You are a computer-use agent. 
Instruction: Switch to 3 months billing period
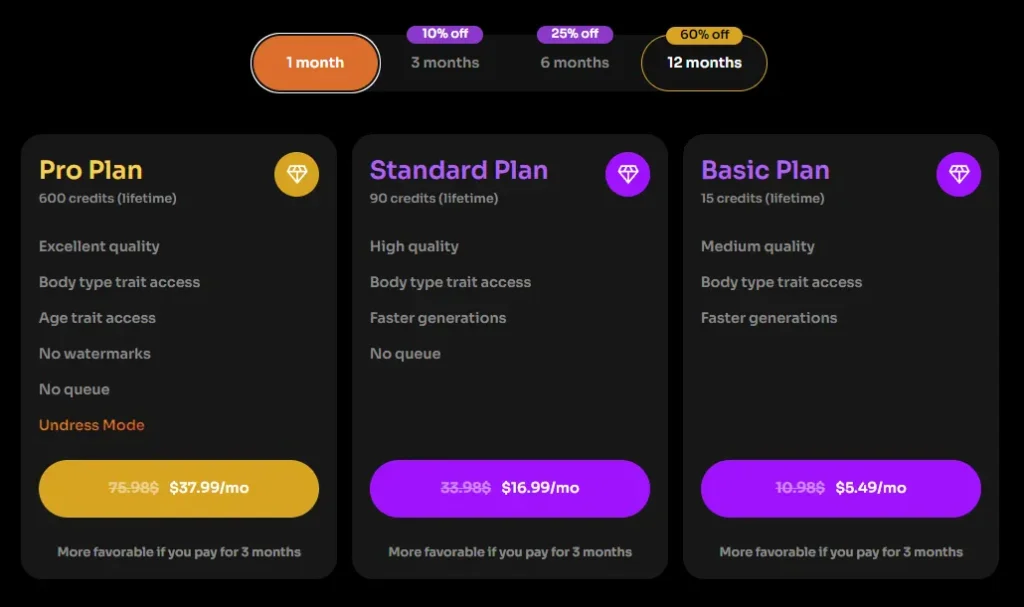[445, 63]
